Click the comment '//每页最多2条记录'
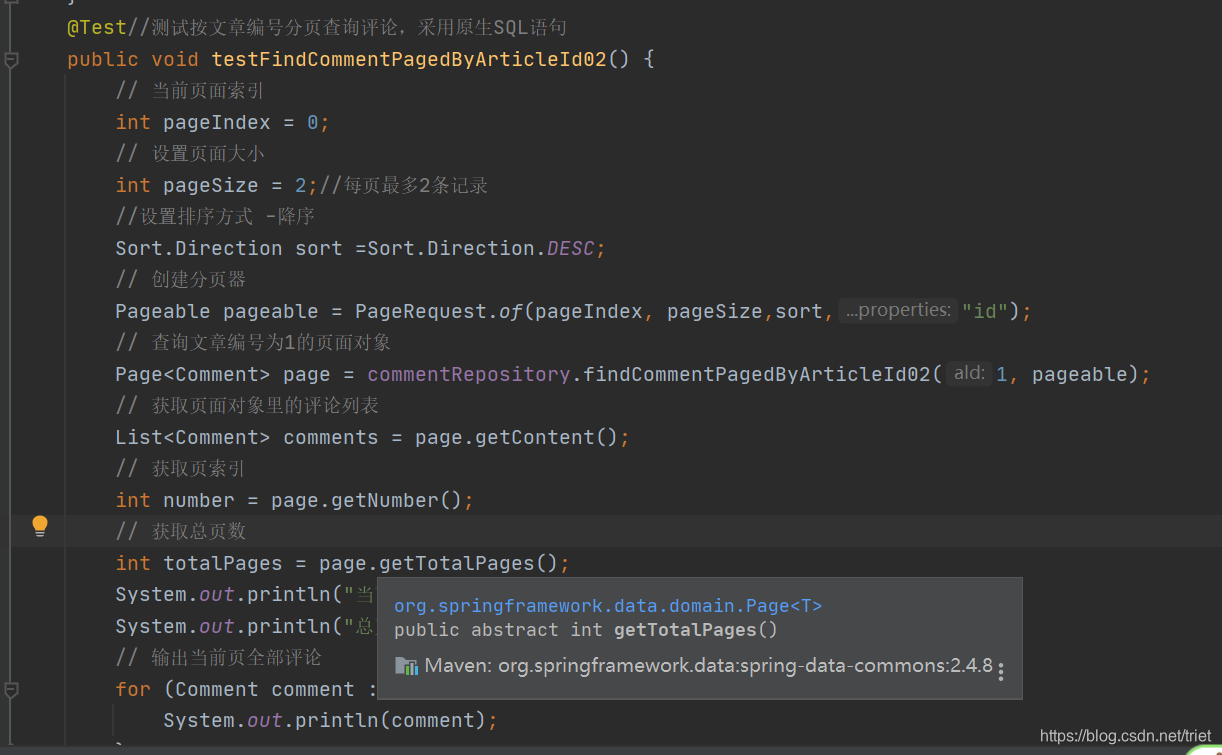Image resolution: width=1222 pixels, height=755 pixels. point(404,185)
